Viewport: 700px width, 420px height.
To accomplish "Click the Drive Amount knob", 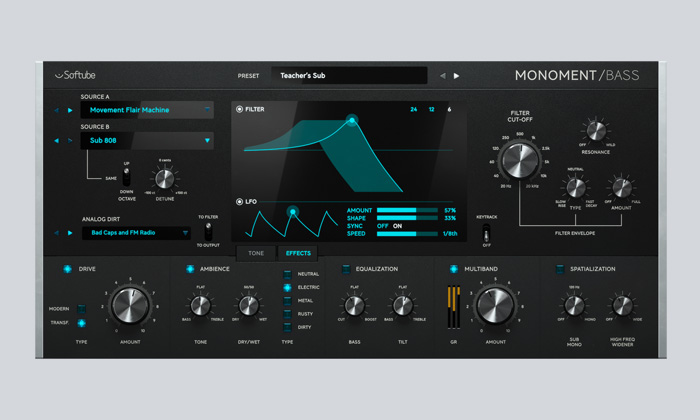I will (130, 306).
